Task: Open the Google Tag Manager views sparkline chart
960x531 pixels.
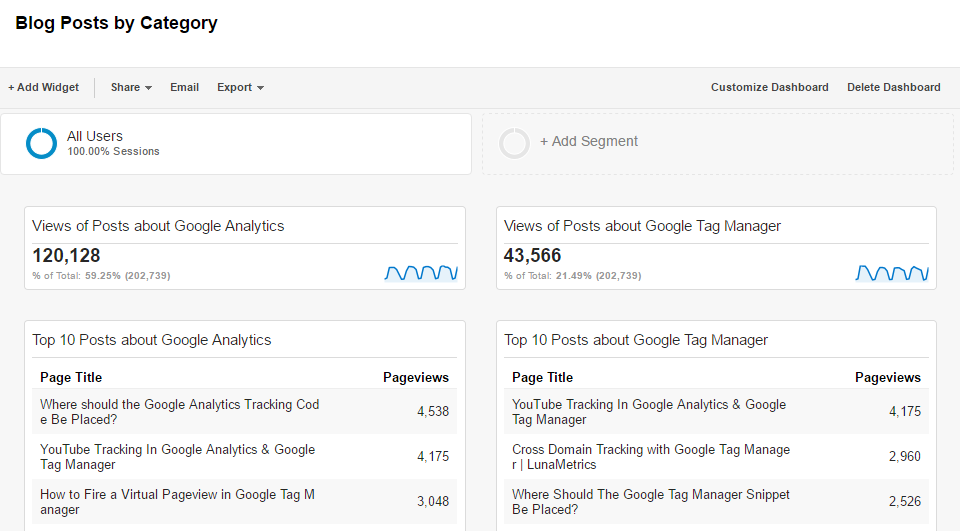Action: [892, 273]
